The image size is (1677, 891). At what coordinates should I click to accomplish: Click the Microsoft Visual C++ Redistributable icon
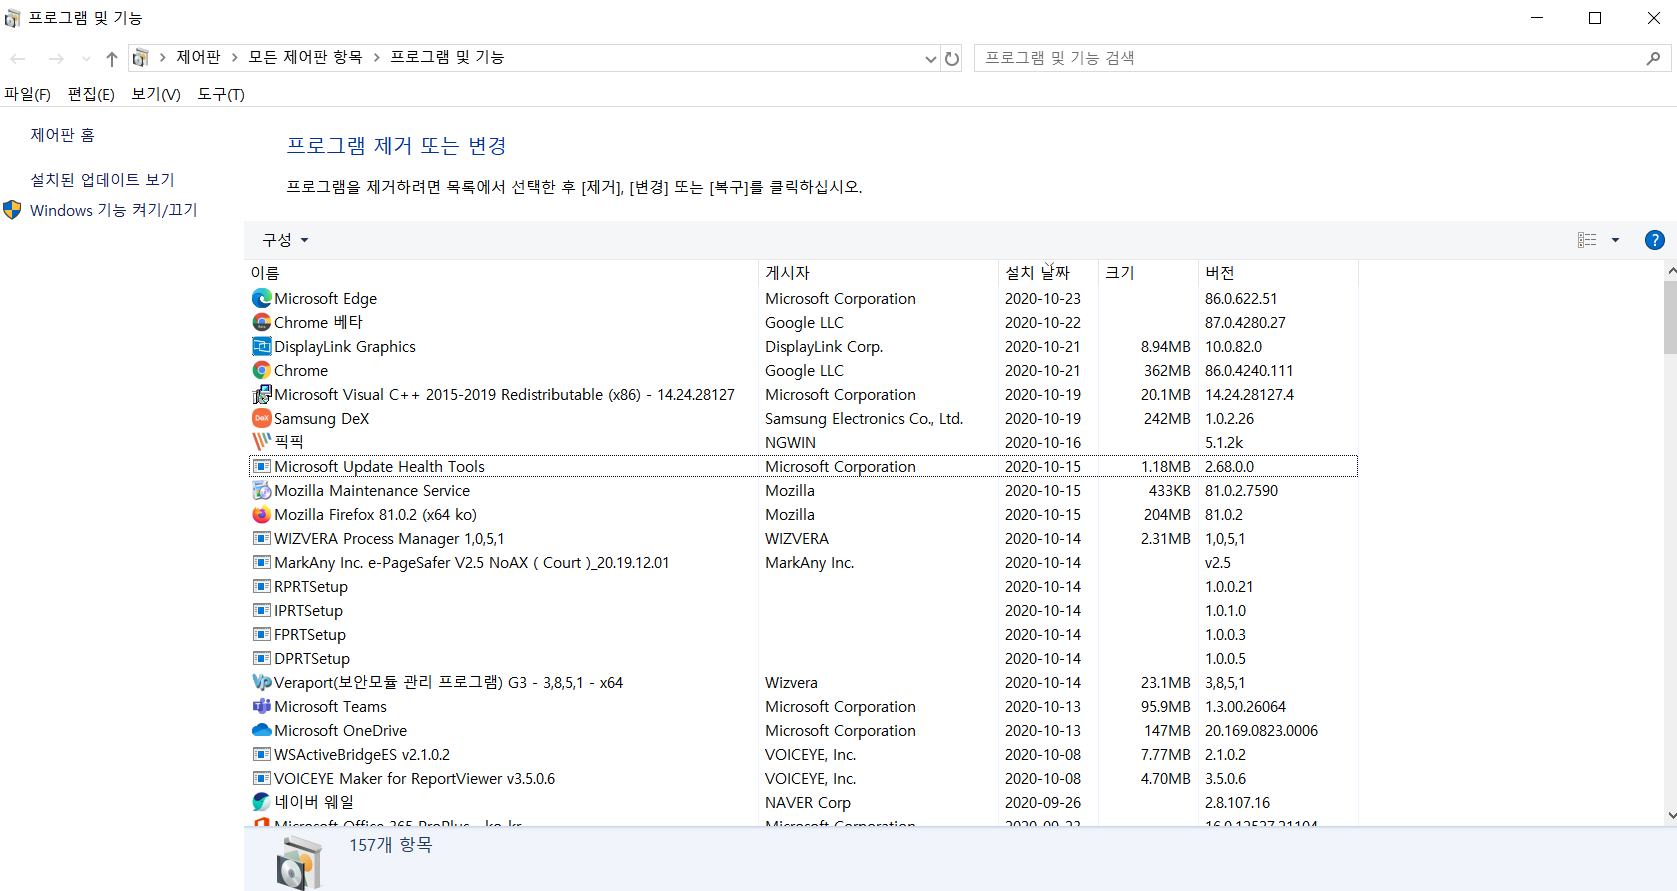[262, 394]
